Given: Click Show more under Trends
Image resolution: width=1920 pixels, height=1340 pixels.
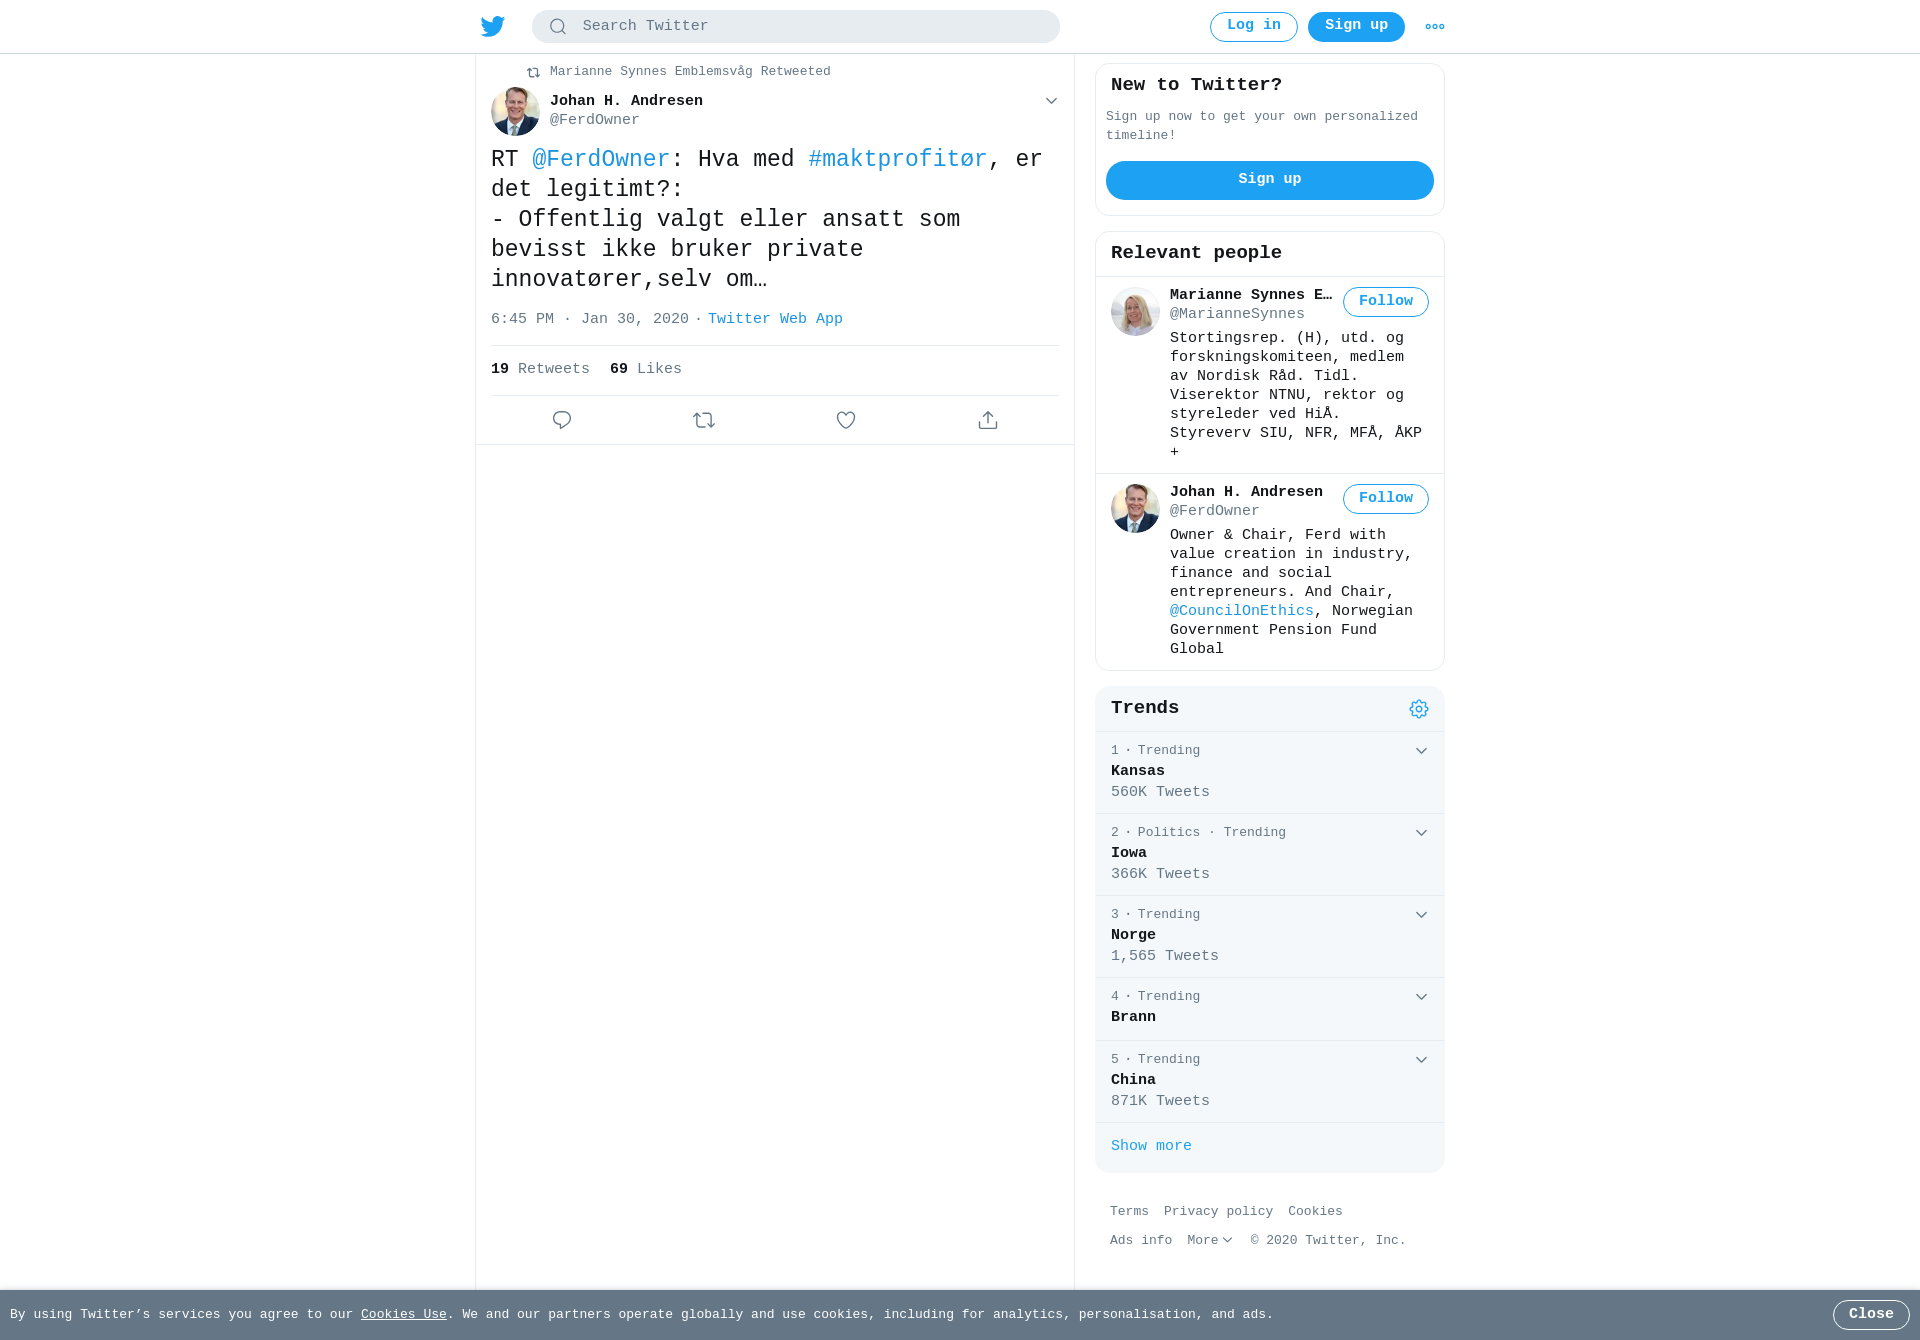Looking at the screenshot, I should pyautogui.click(x=1151, y=1146).
